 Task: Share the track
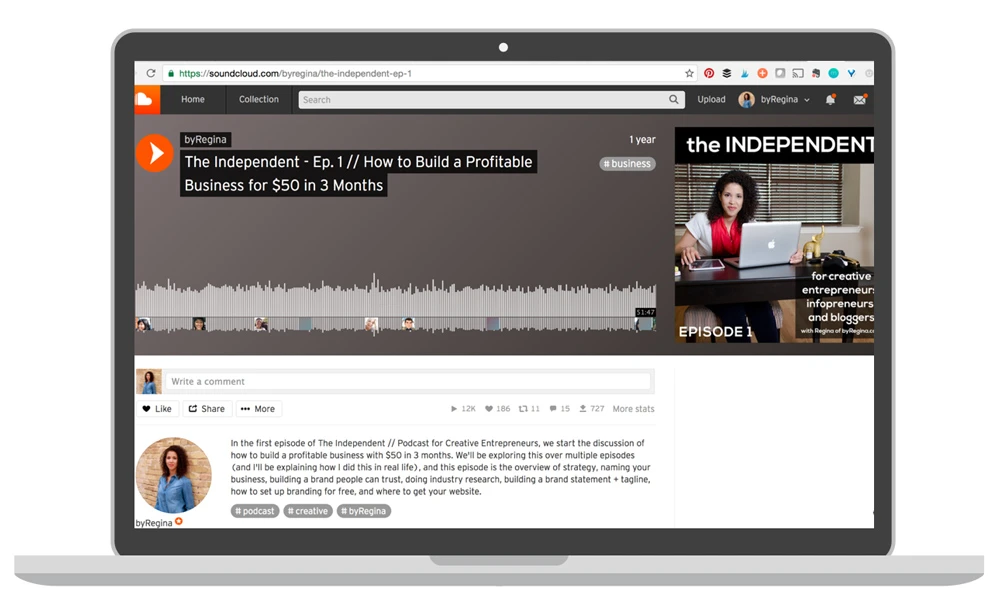pos(207,409)
